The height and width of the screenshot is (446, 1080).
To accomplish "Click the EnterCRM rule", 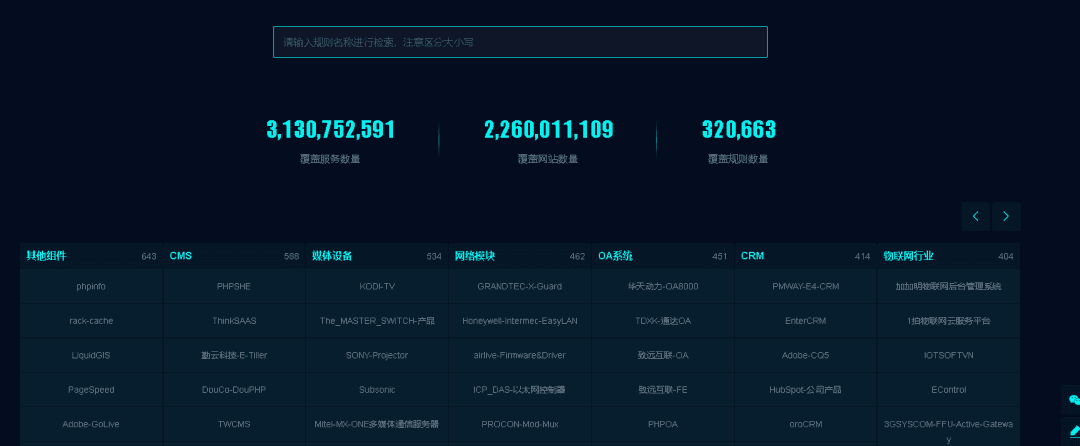I will click(x=805, y=321).
